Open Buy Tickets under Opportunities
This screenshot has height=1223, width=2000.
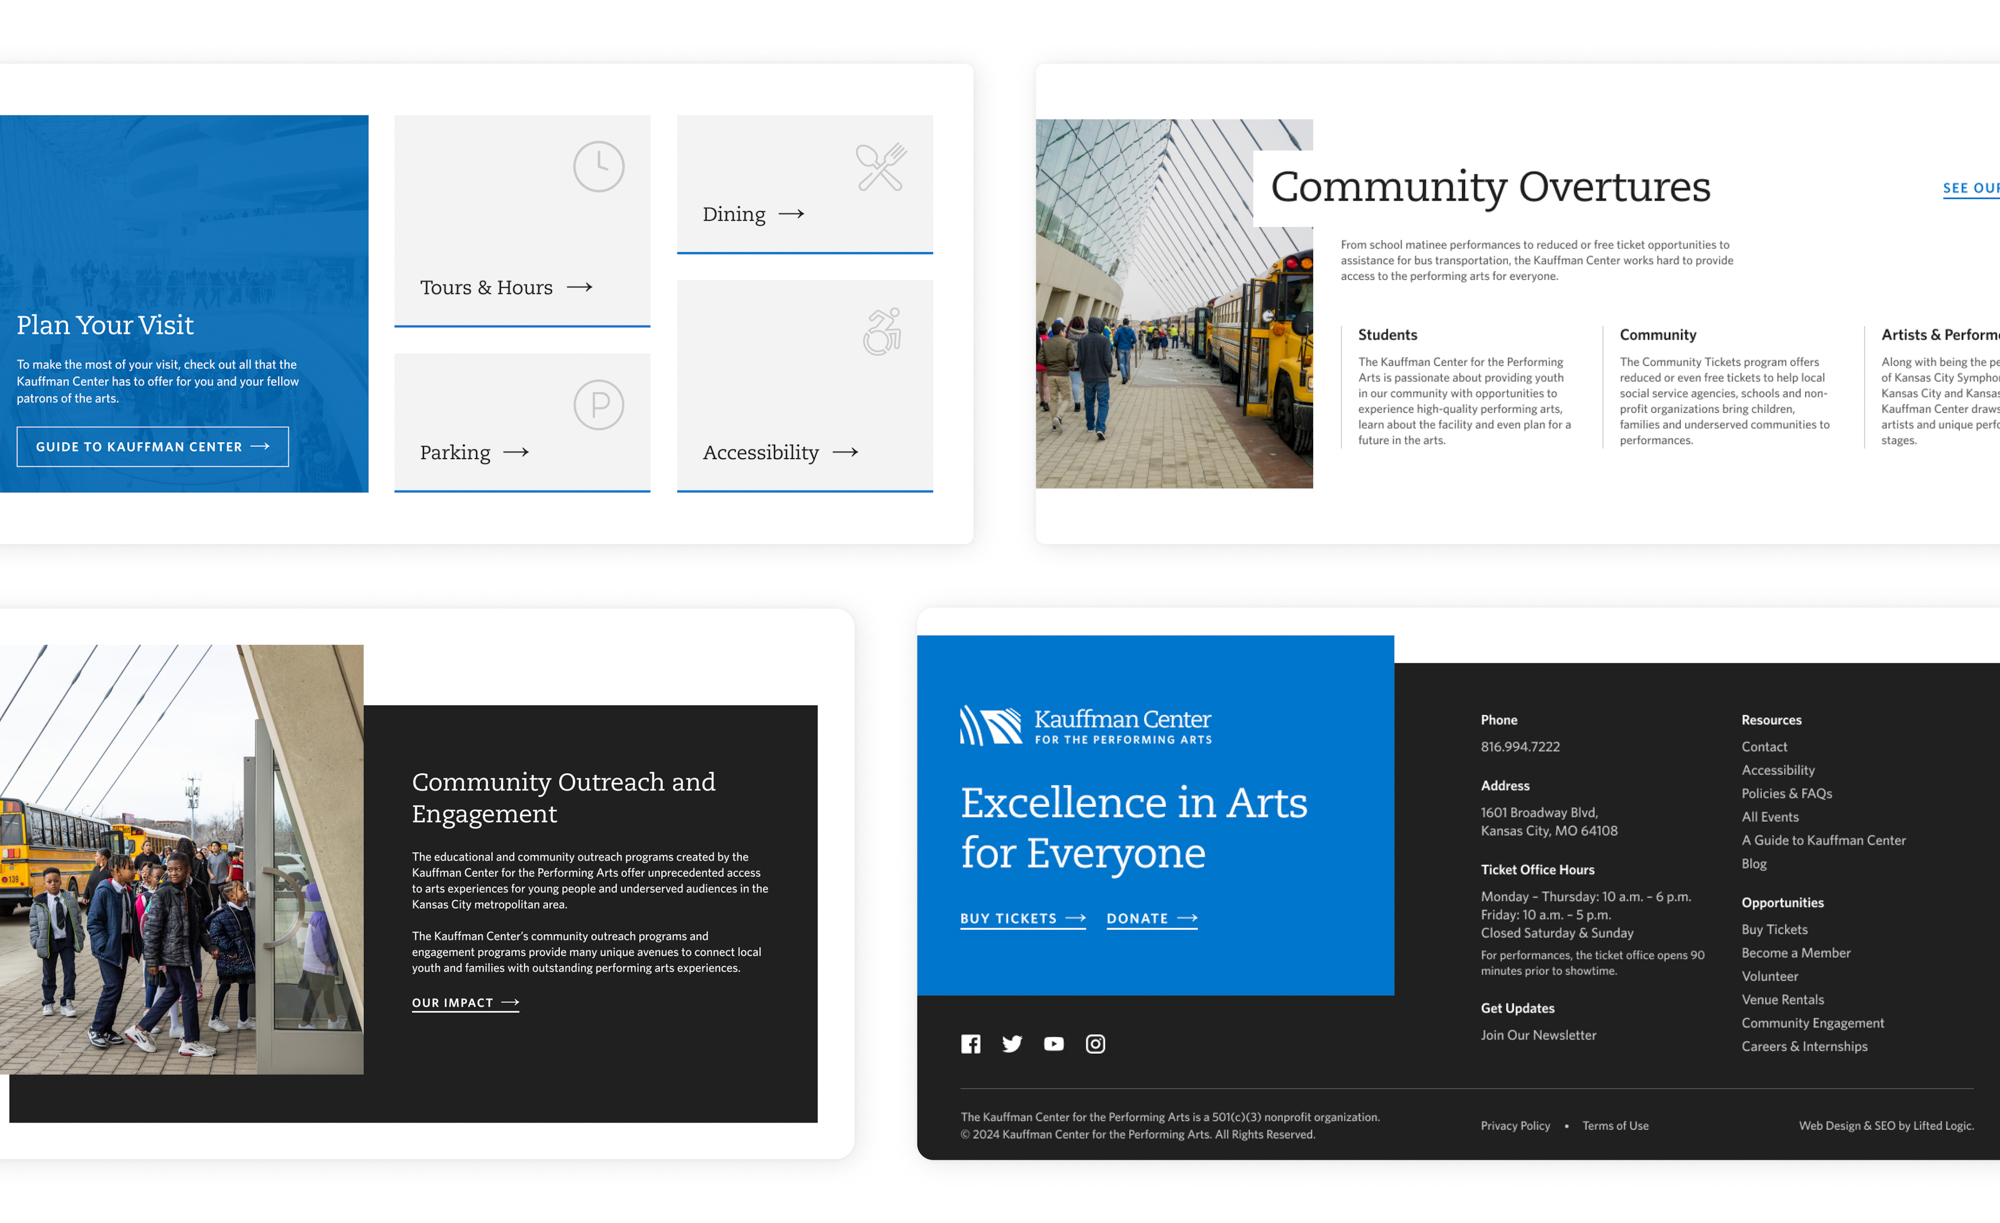1774,930
